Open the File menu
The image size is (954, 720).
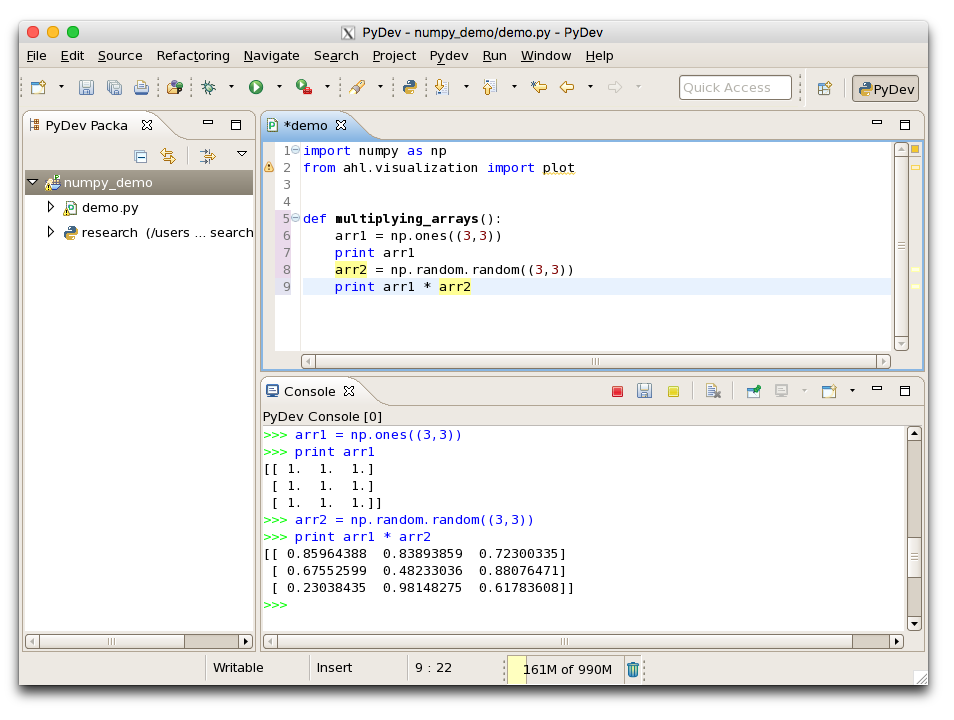[37, 56]
